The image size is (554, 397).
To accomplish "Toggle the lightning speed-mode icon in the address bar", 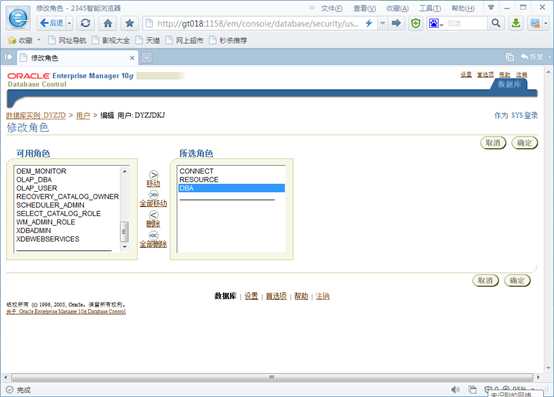I will 369,23.
